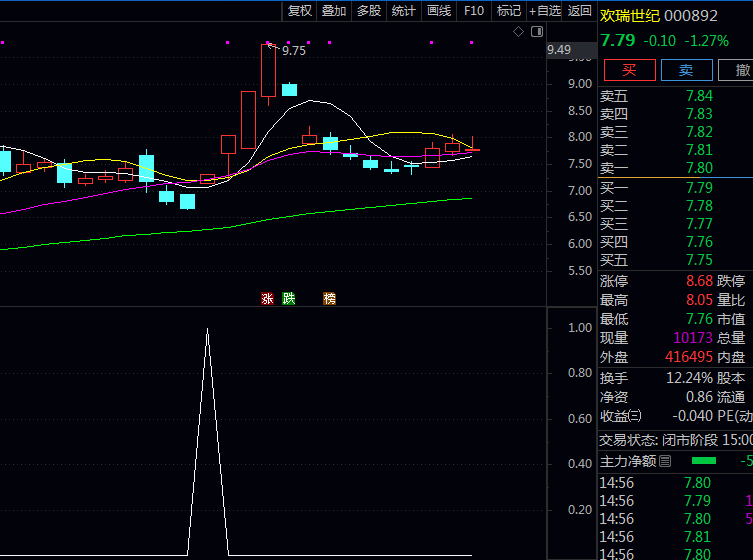Click the 标记 mark button
This screenshot has width=753, height=560.
coord(509,11)
